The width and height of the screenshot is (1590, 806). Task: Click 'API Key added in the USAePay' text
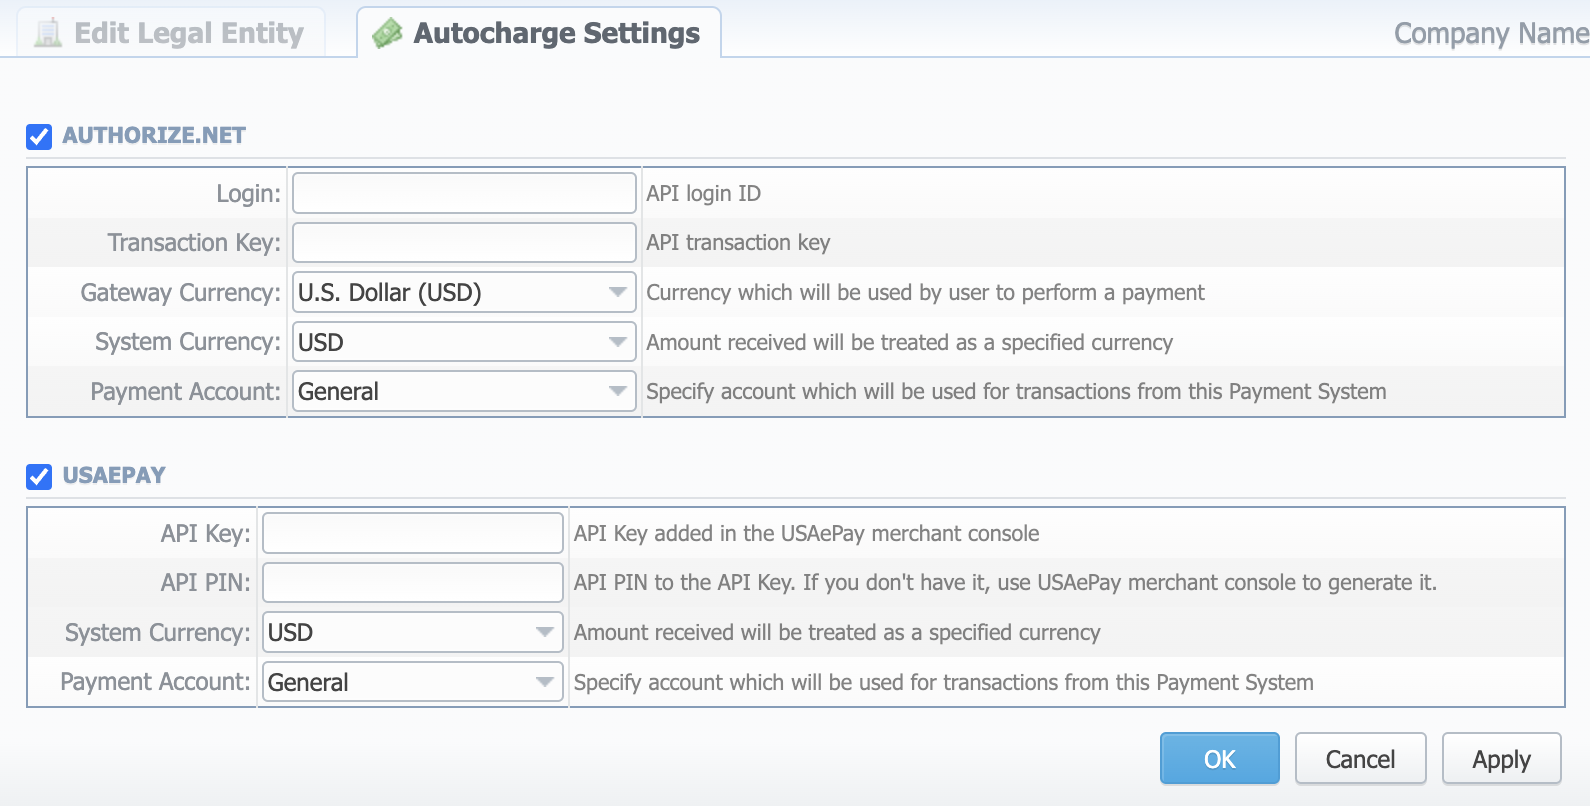806,533
